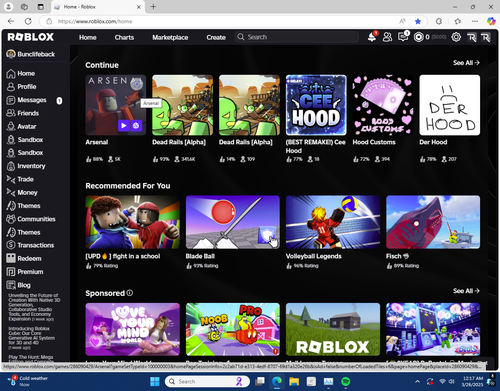The height and width of the screenshot is (391, 500).
Task: Click the taskbar clock showing 12:17 AM
Action: (x=473, y=381)
